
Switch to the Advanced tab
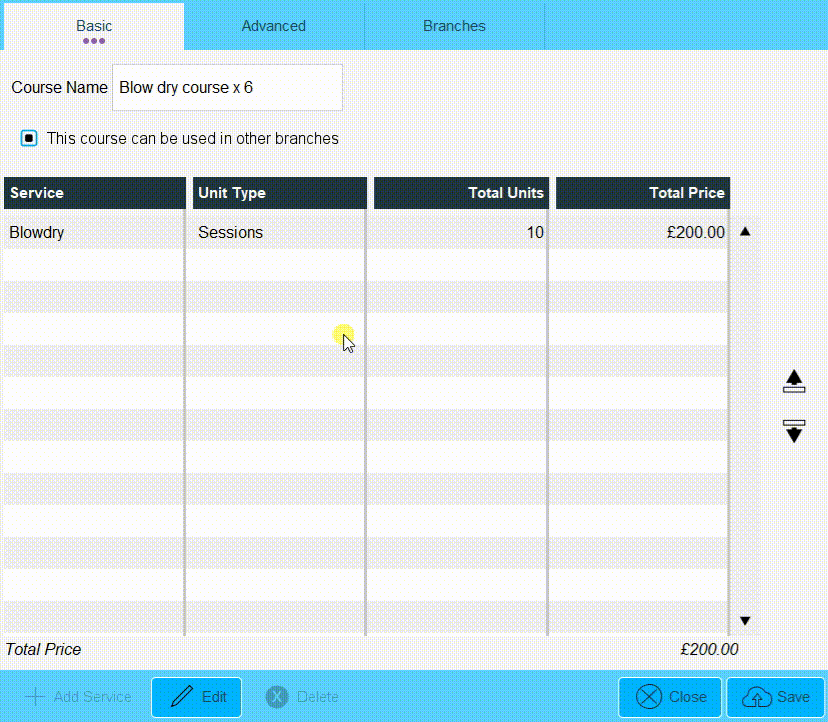(273, 26)
